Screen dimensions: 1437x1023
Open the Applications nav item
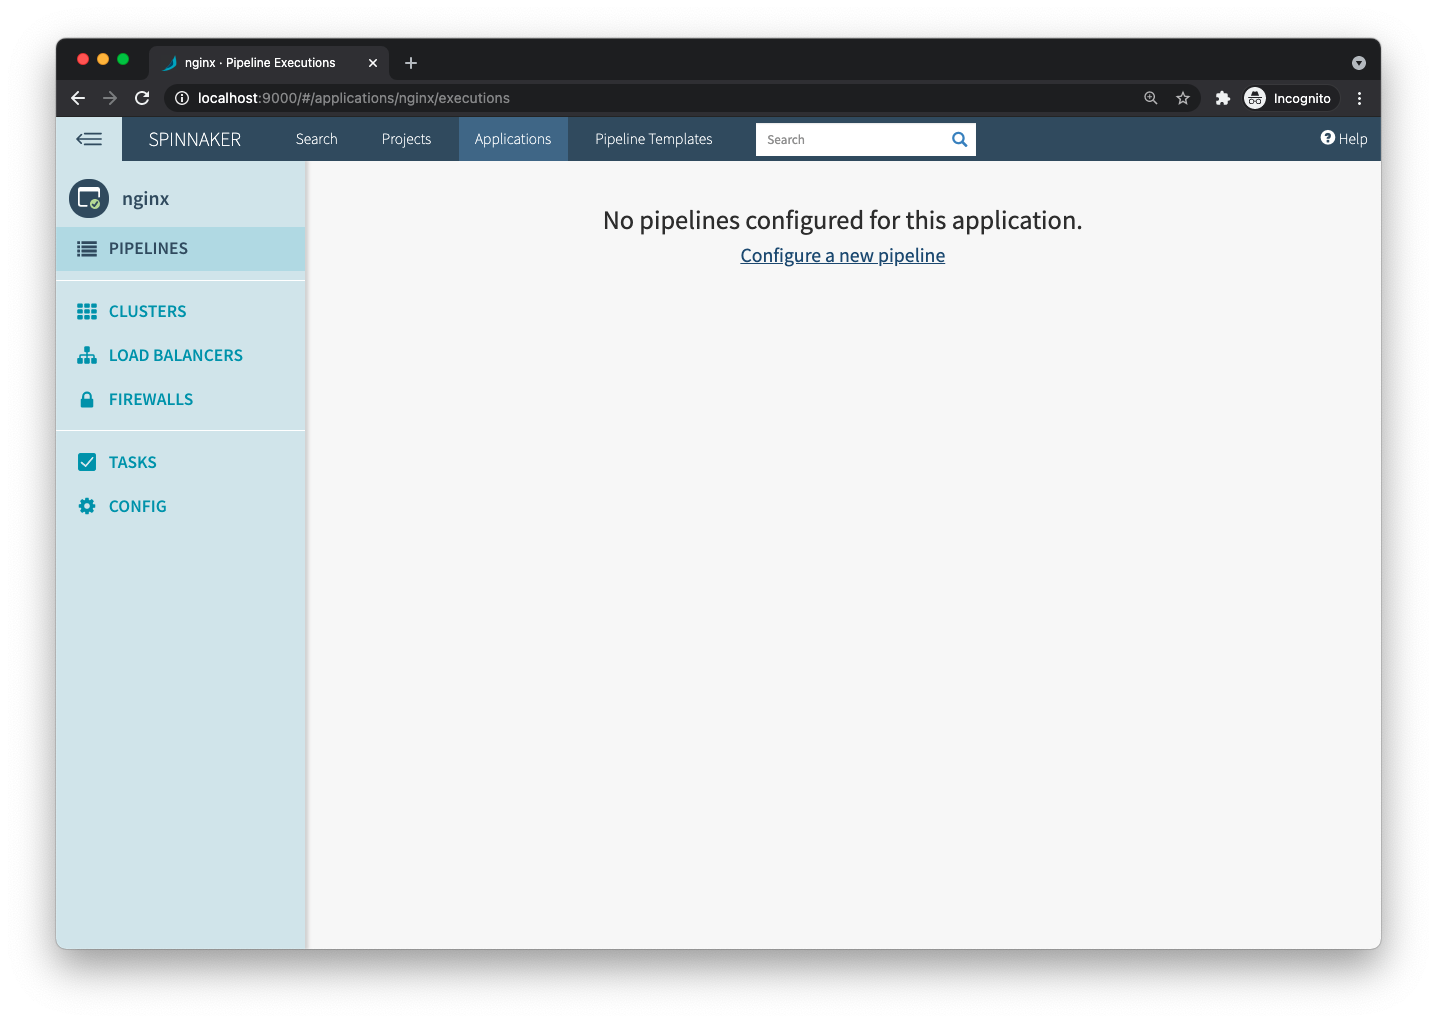(x=513, y=139)
